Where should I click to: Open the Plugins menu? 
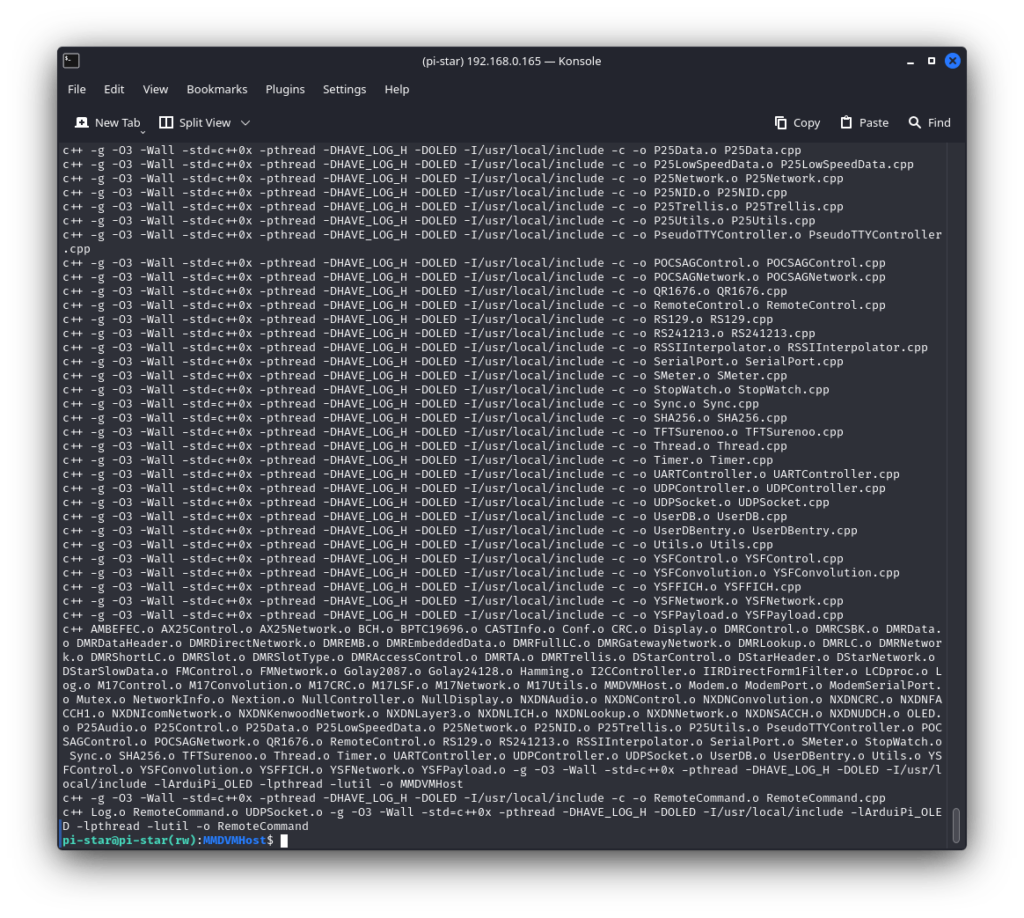[x=285, y=89]
